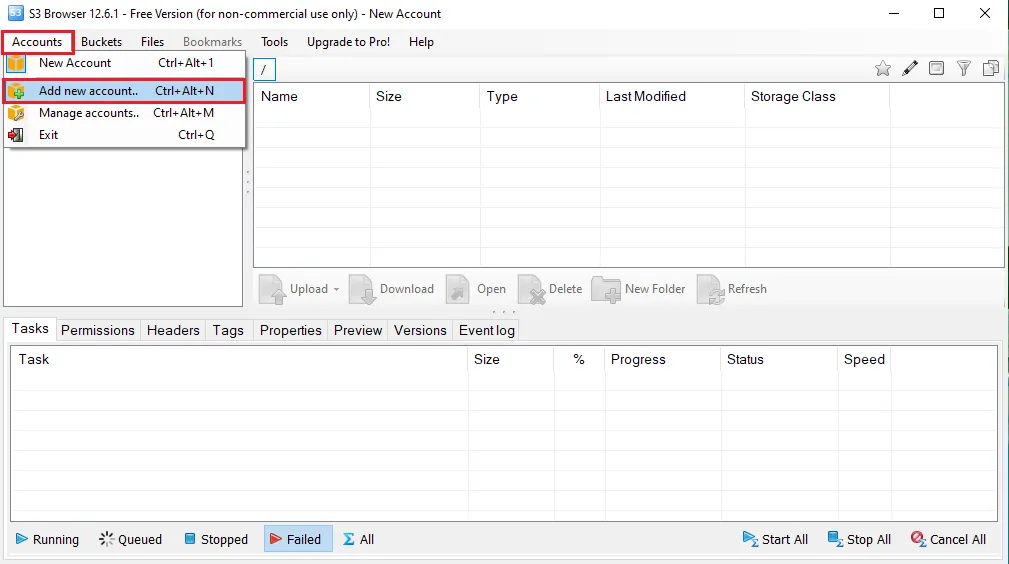Viewport: 1009px width, 564px height.
Task: Switch to the Versions tab
Action: coord(420,330)
